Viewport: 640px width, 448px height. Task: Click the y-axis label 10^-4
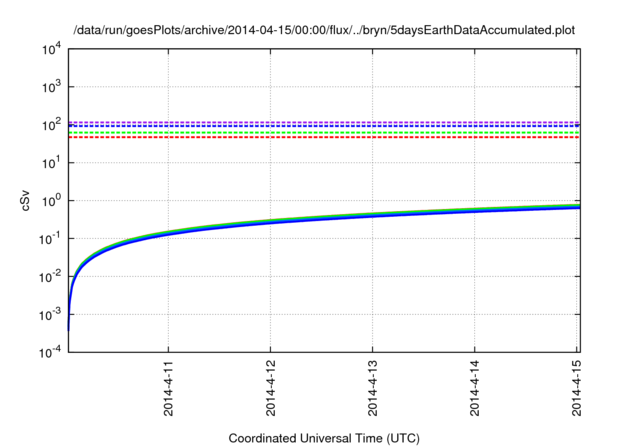pos(49,352)
